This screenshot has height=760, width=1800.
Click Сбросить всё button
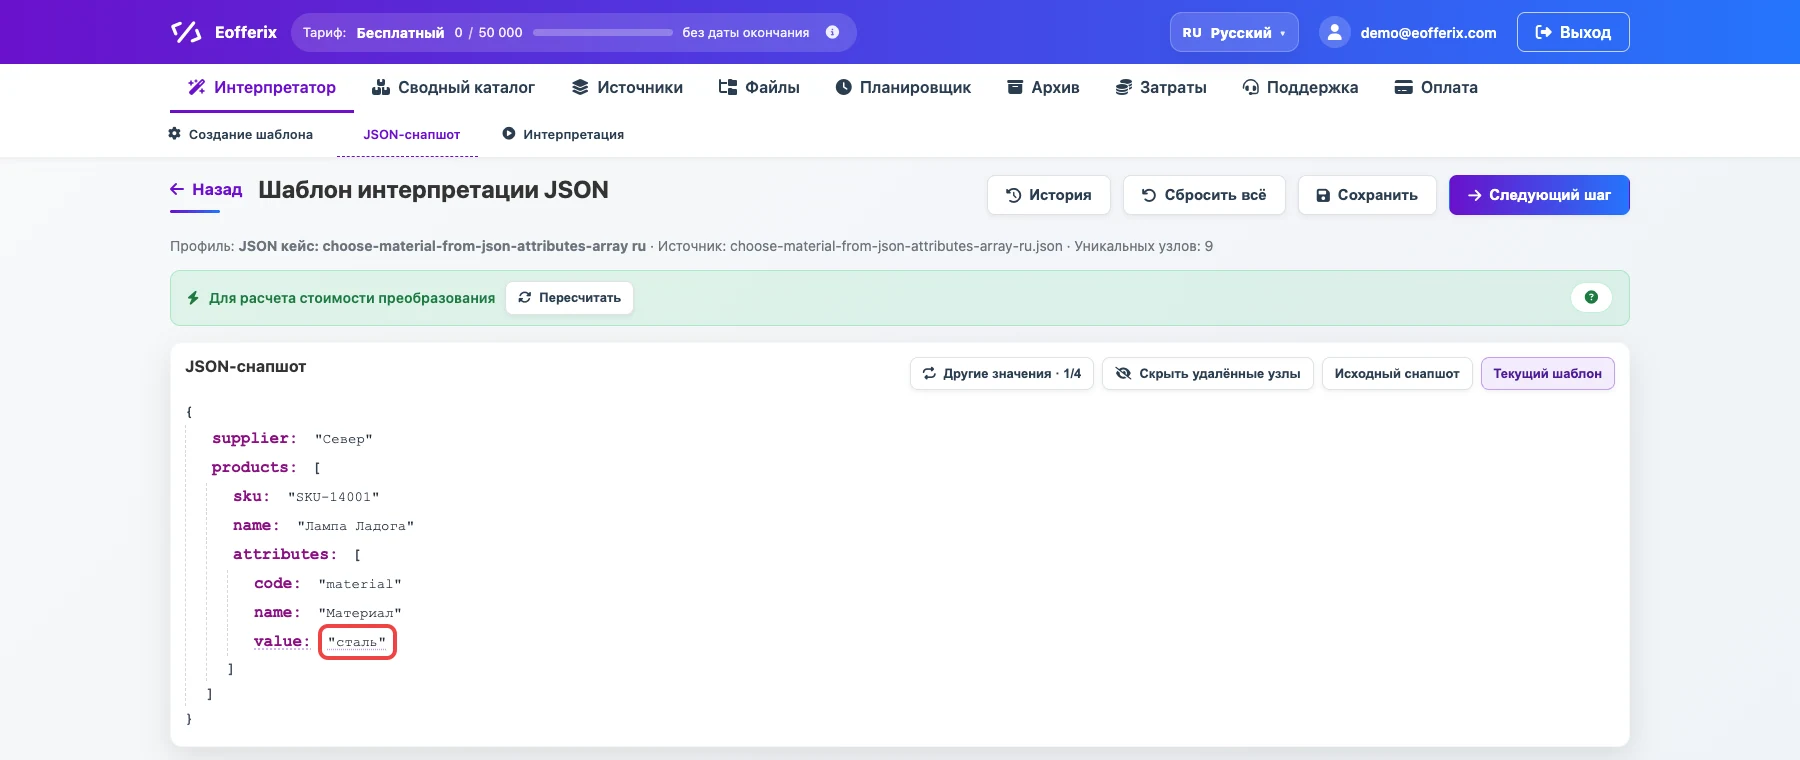point(1204,195)
